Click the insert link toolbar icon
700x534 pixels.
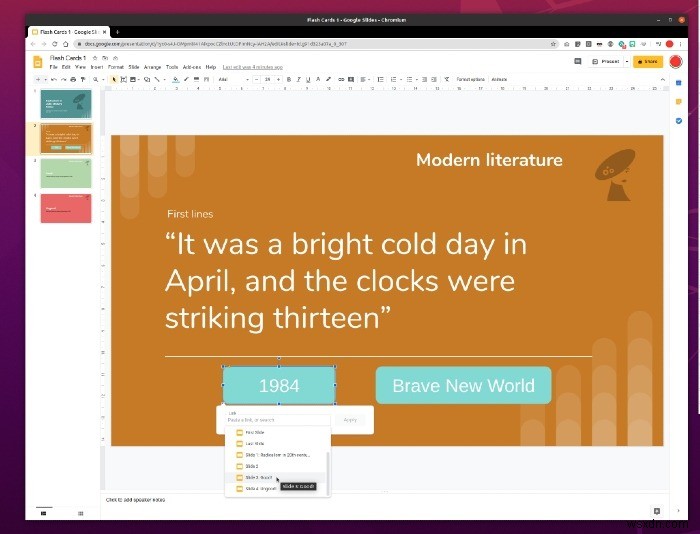341,79
